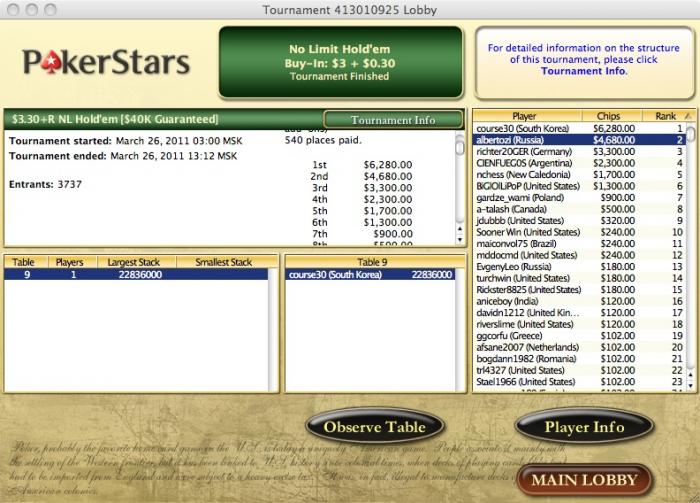Select table 9 row in tables list
This screenshot has height=503, width=700.
coord(136,274)
